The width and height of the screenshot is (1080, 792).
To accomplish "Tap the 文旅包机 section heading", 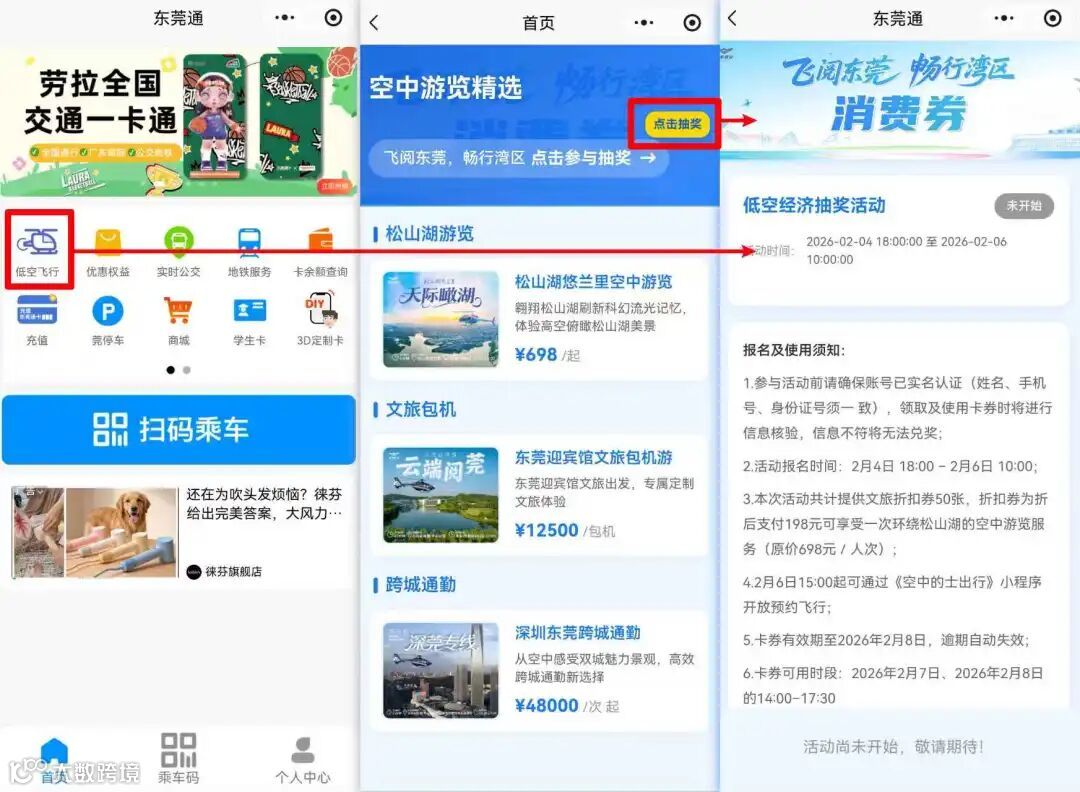I will coord(420,409).
